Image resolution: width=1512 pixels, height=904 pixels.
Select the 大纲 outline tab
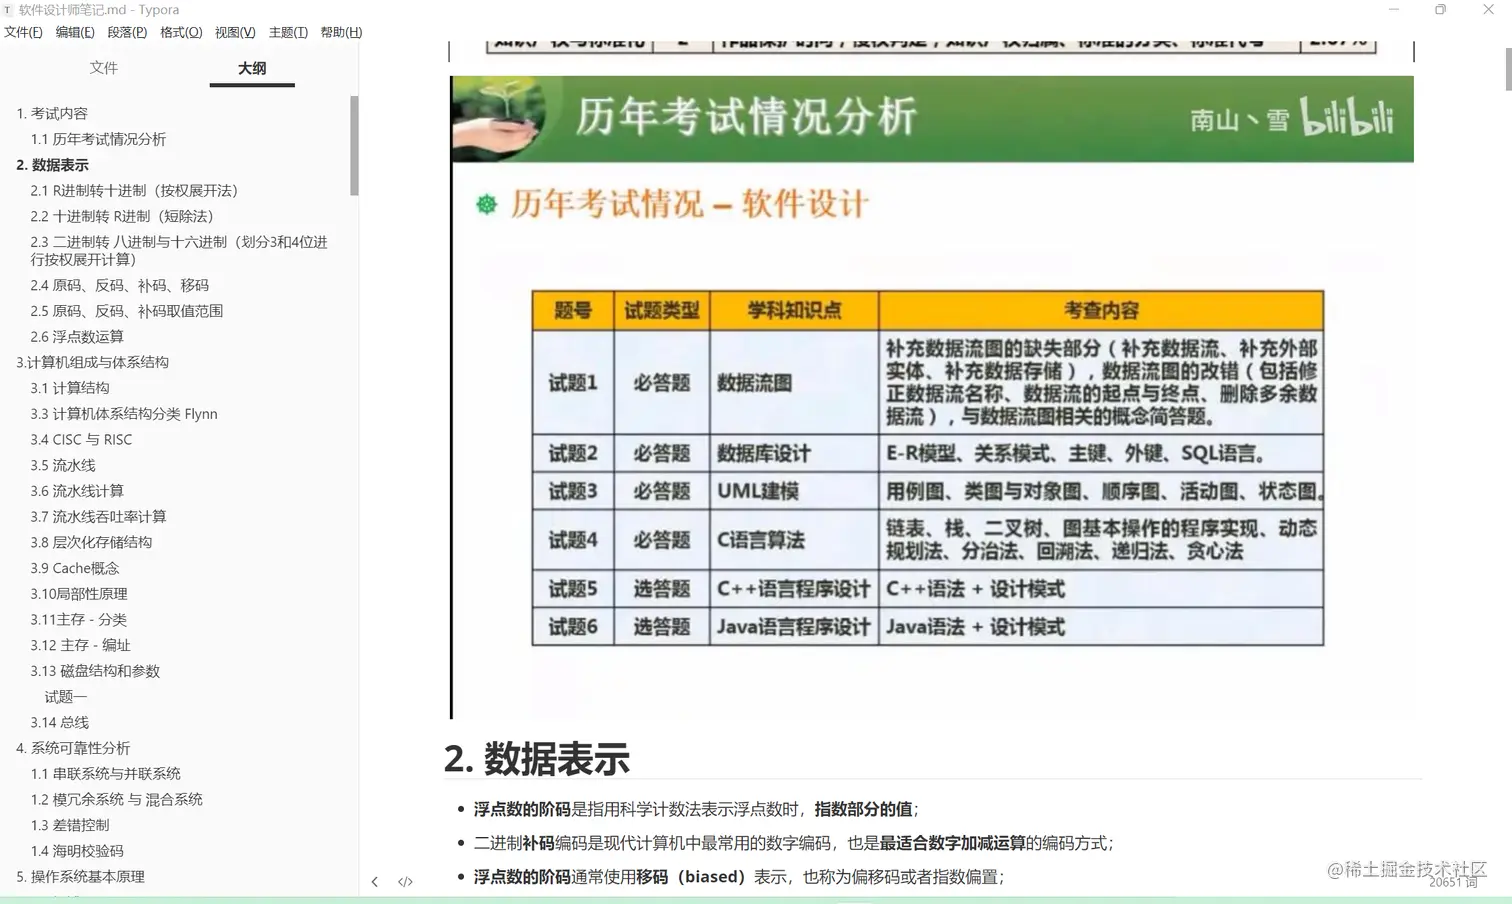click(252, 68)
